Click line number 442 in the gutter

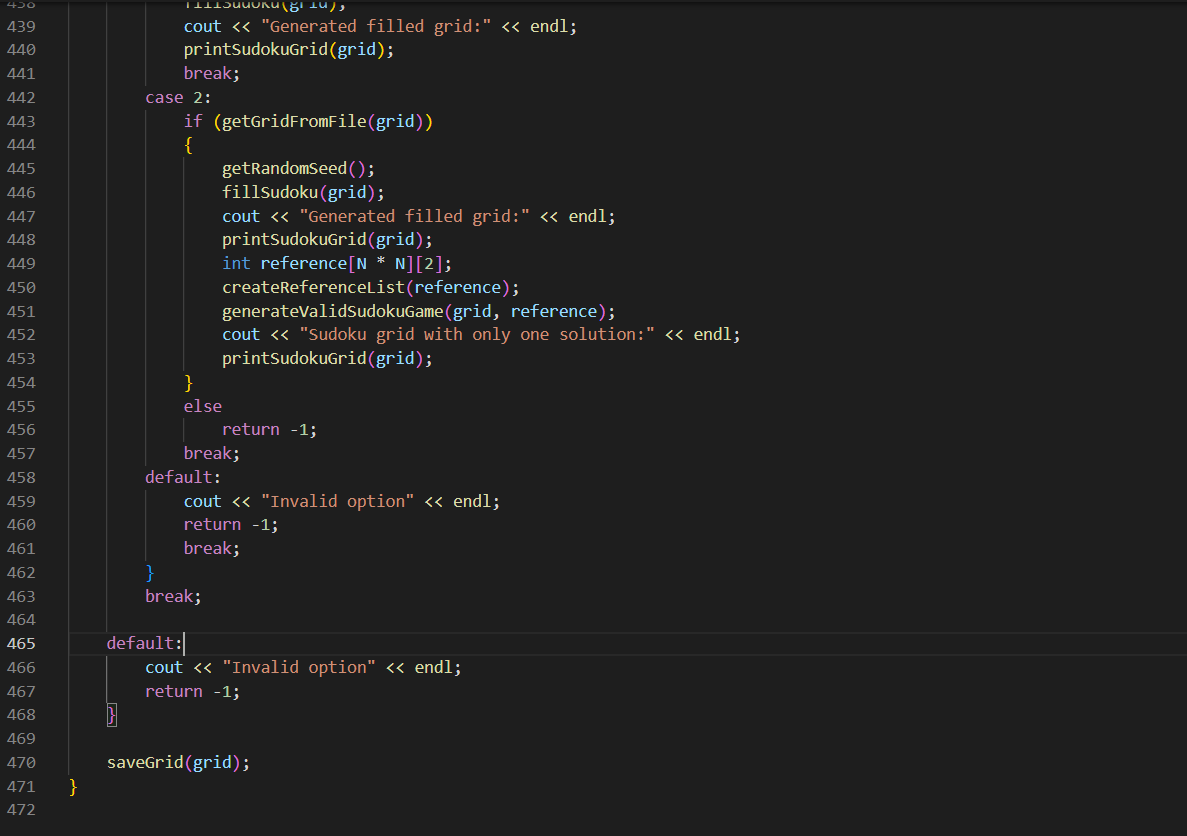pos(21,97)
